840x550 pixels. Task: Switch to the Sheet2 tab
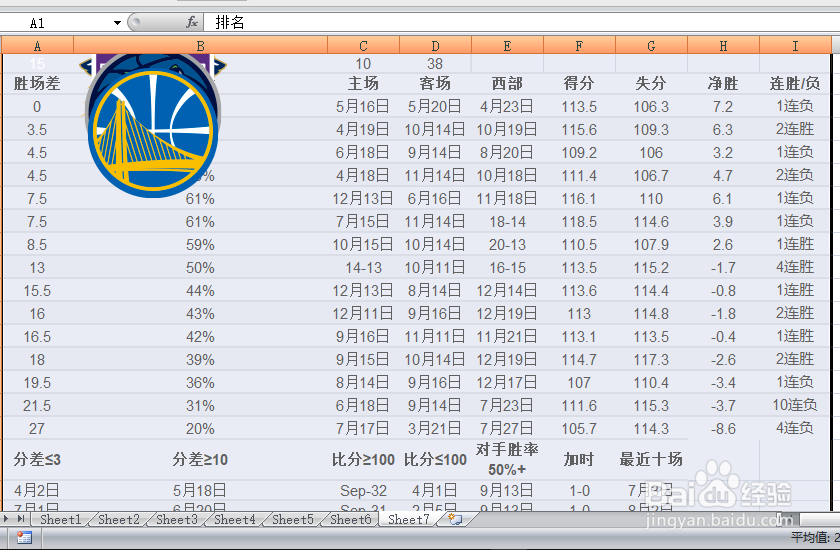click(118, 519)
